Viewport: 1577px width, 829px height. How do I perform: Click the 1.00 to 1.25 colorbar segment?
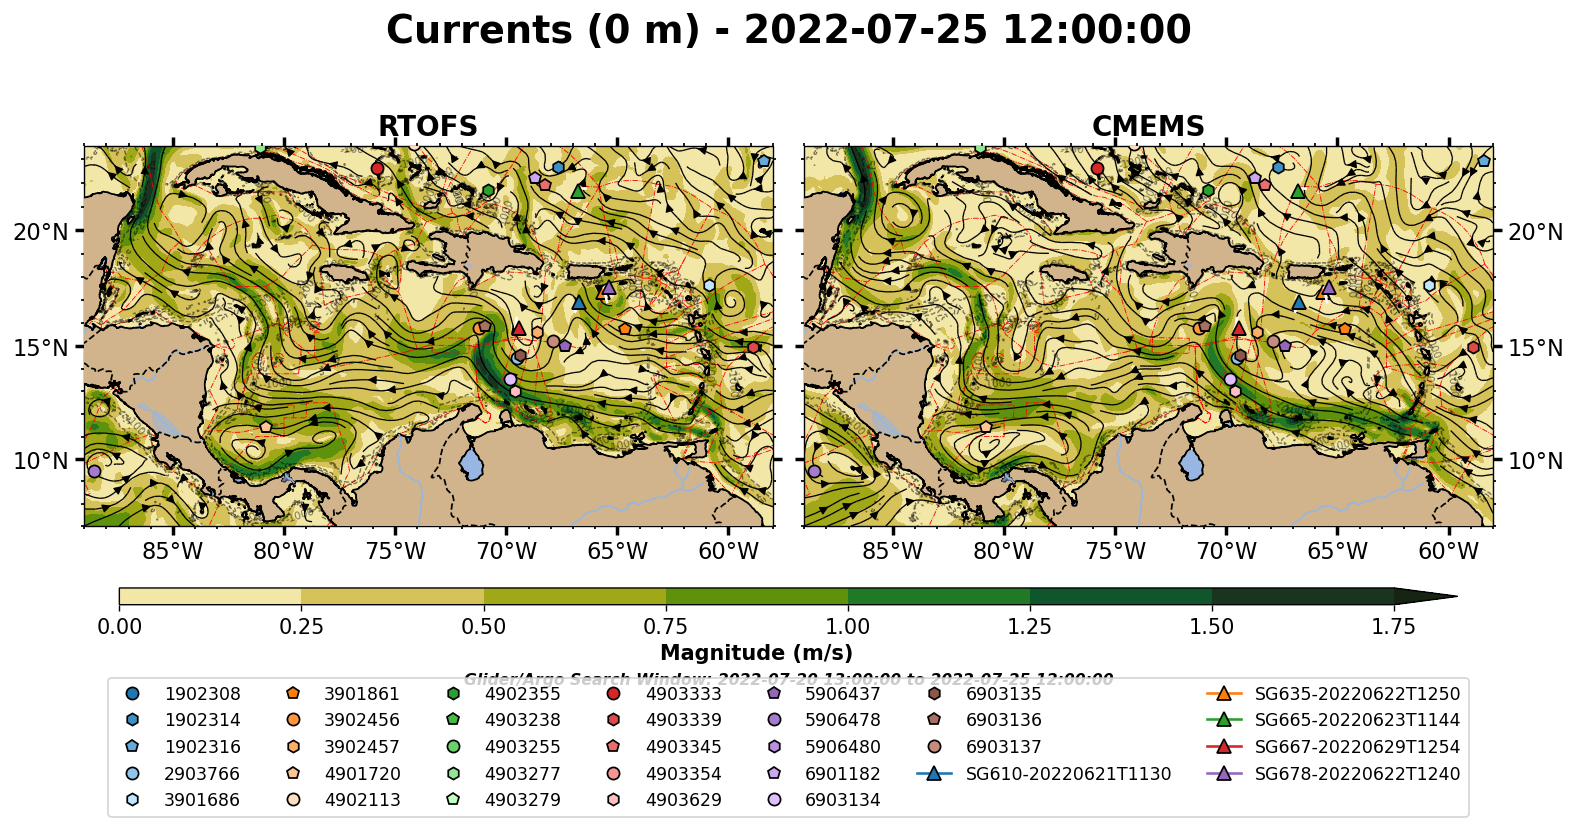click(939, 596)
